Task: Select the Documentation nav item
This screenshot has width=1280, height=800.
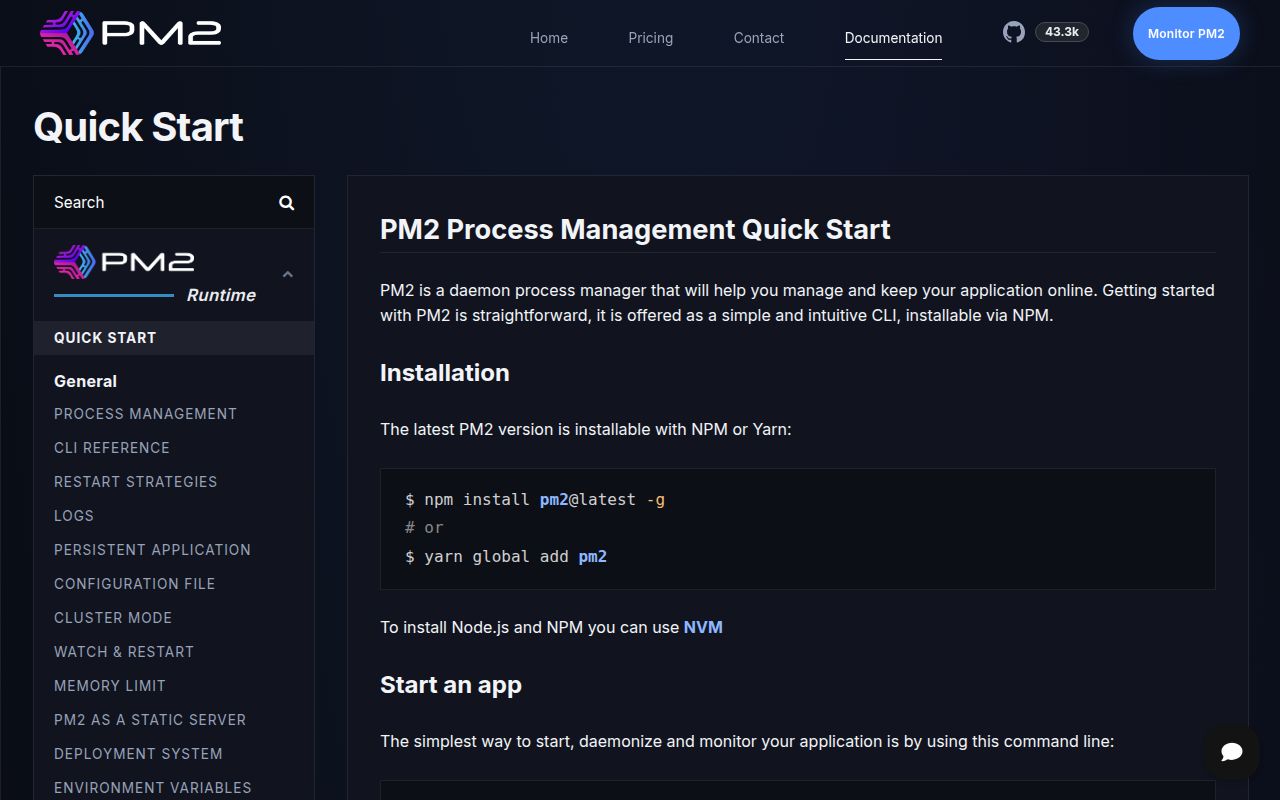Action: 893,38
